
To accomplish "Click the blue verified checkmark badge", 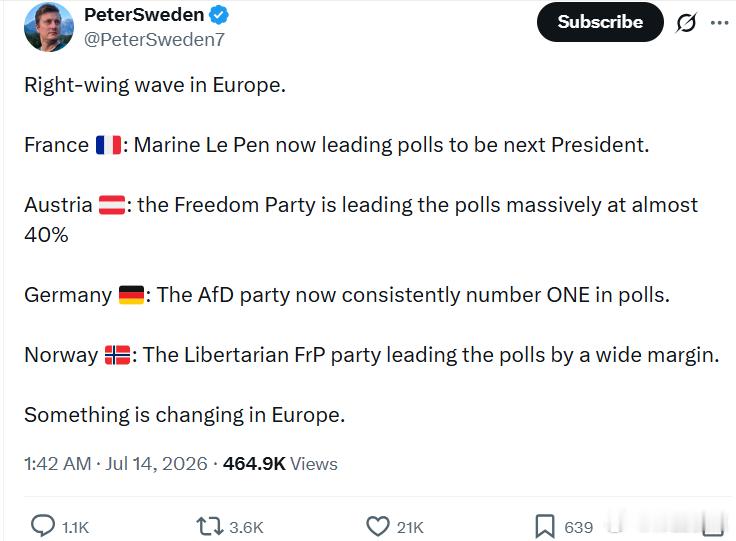I will (219, 15).
